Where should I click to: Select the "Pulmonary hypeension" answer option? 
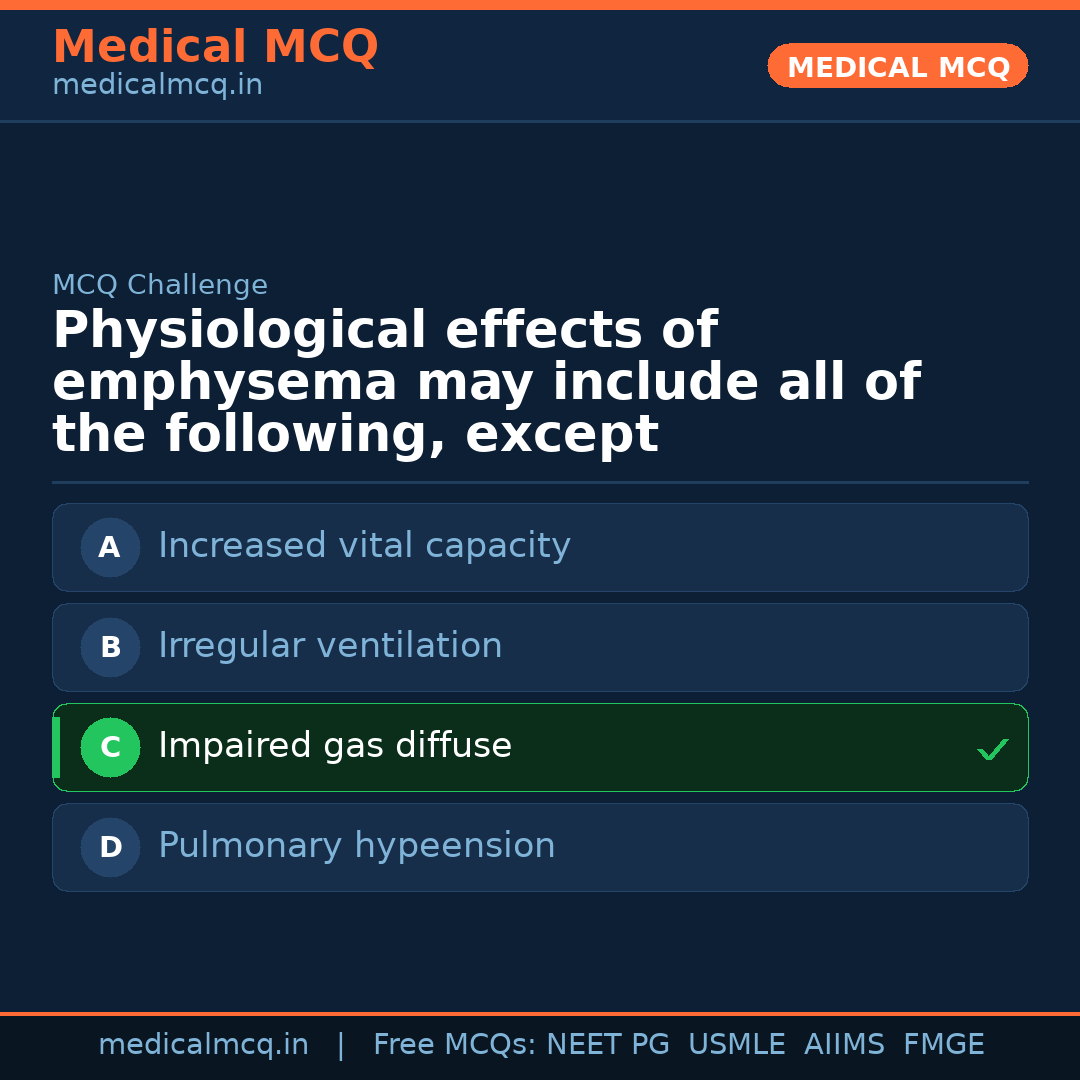coord(356,846)
